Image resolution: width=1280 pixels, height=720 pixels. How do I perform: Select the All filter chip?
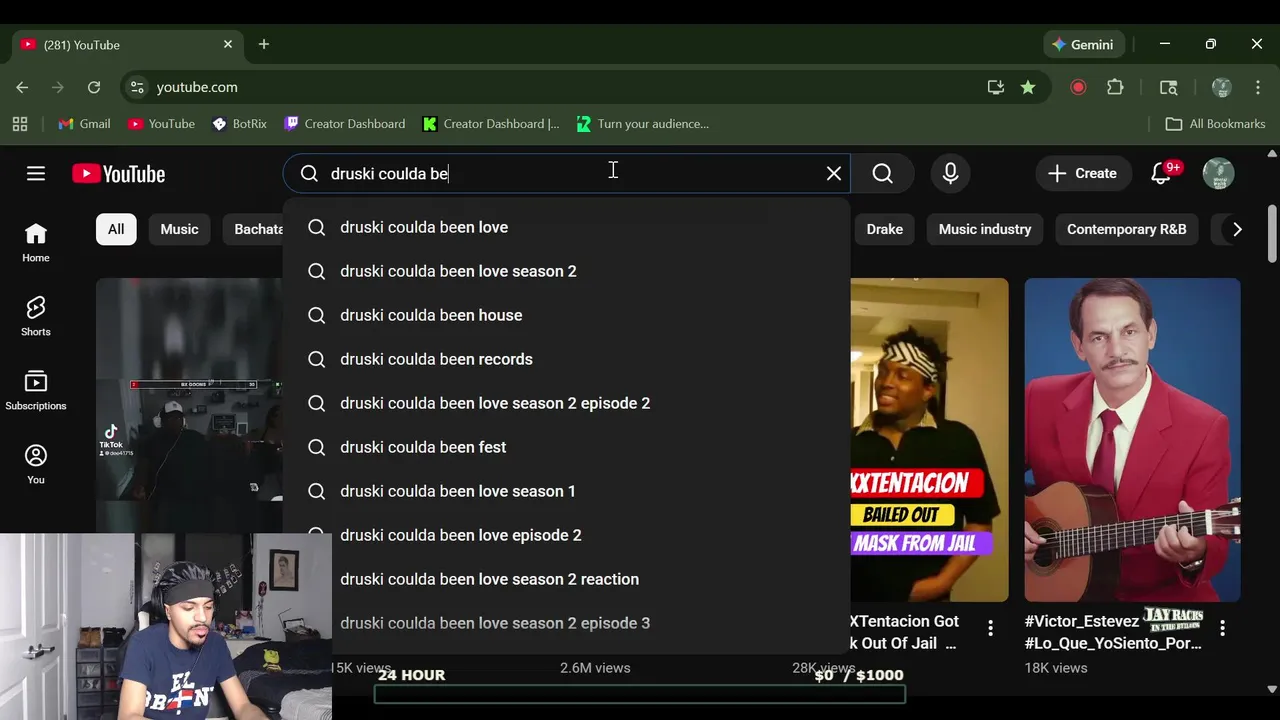116,229
